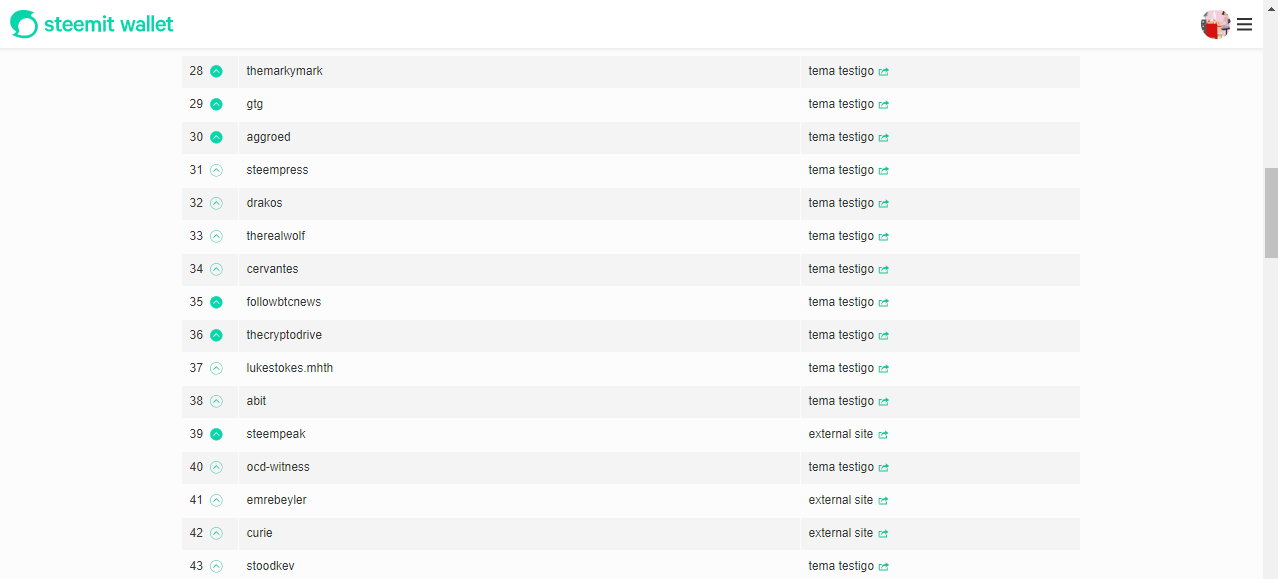This screenshot has width=1278, height=579.
Task: Click external-link icon in cervantes row
Action: [x=884, y=270]
